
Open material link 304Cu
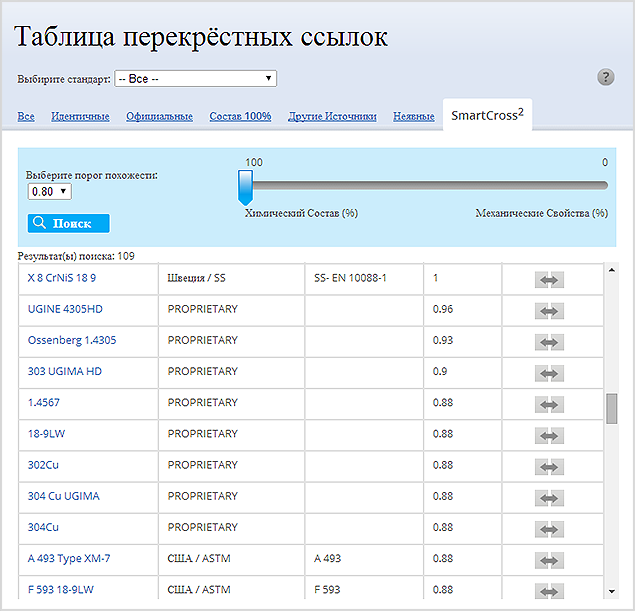[43, 527]
